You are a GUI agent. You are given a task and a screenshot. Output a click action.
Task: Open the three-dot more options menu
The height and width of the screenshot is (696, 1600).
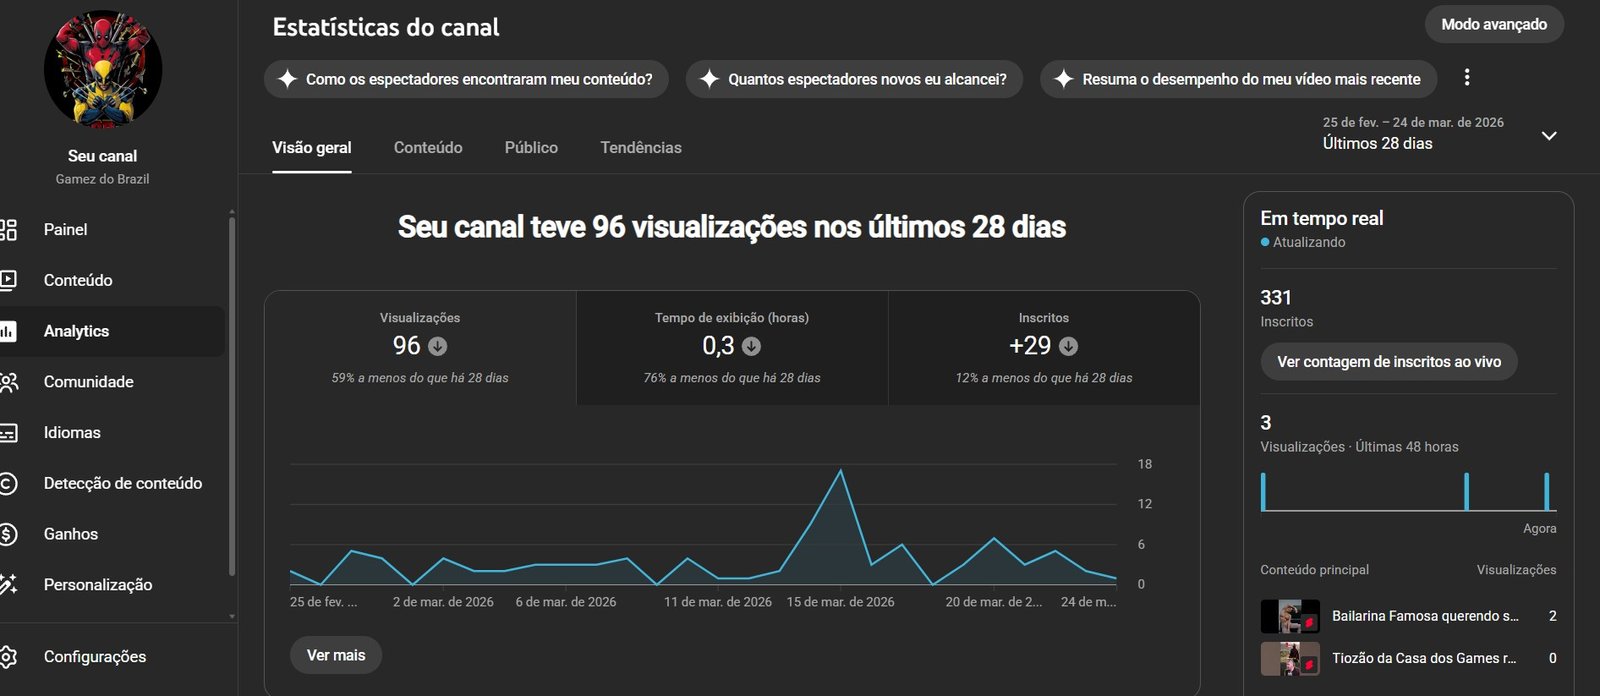1467,78
